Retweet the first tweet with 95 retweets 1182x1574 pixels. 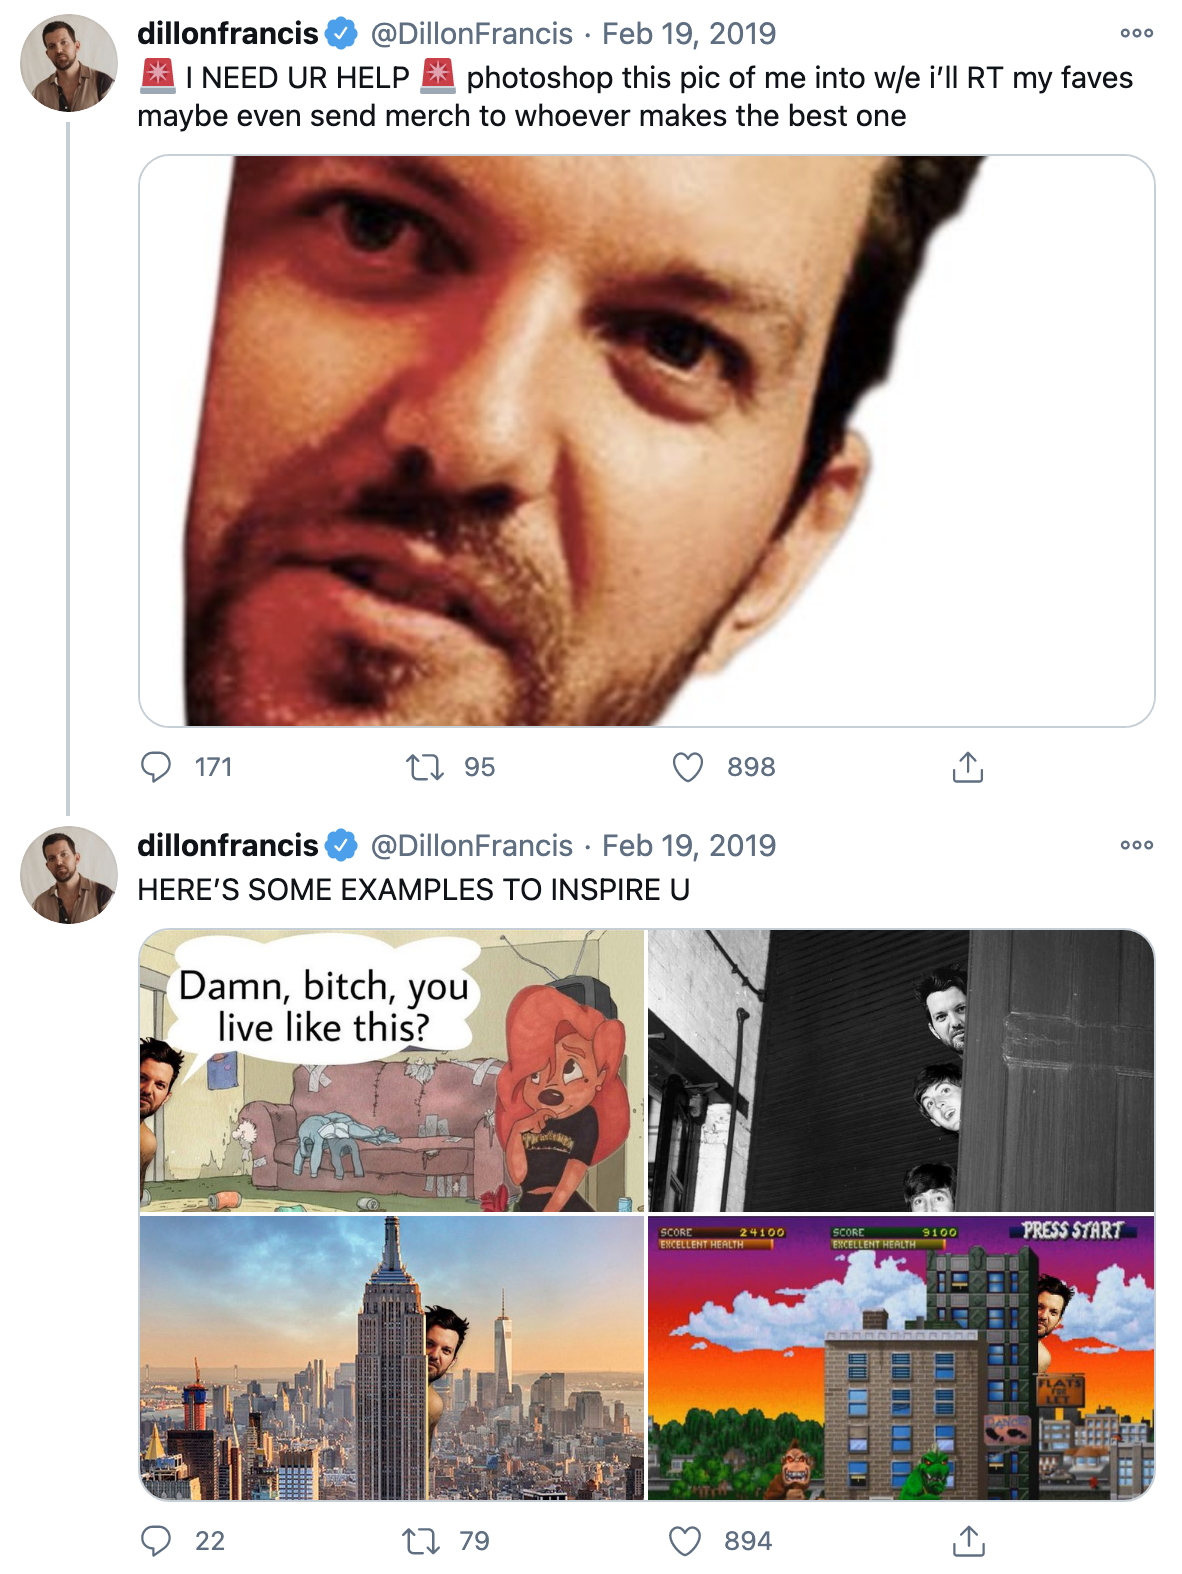point(424,767)
